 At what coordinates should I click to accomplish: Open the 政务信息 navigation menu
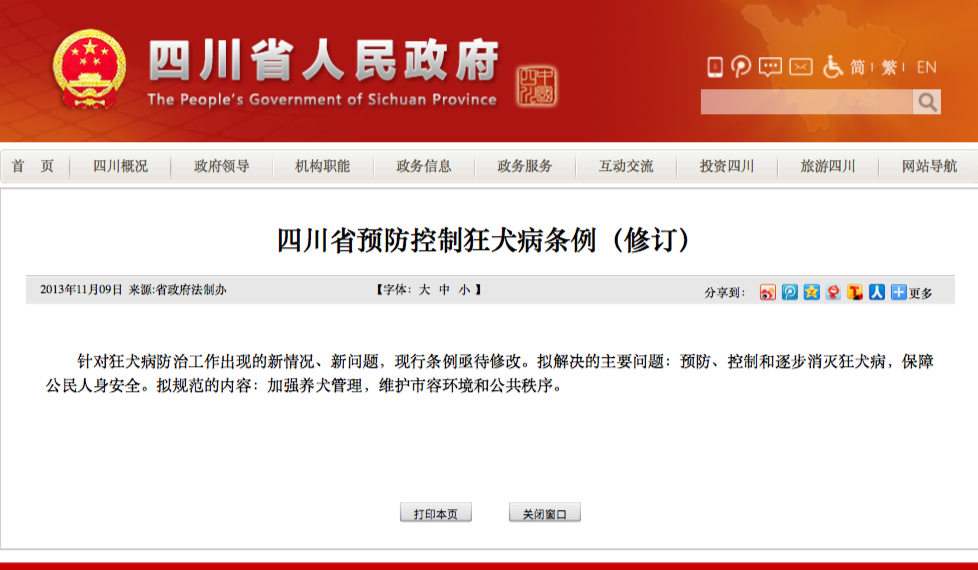pos(424,167)
